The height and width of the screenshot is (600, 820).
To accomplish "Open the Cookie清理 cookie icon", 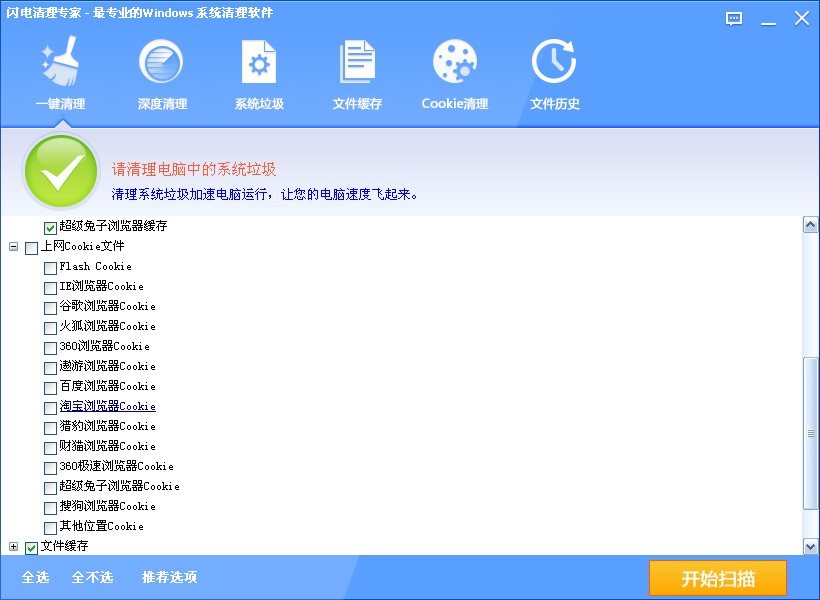I will pyautogui.click(x=455, y=62).
